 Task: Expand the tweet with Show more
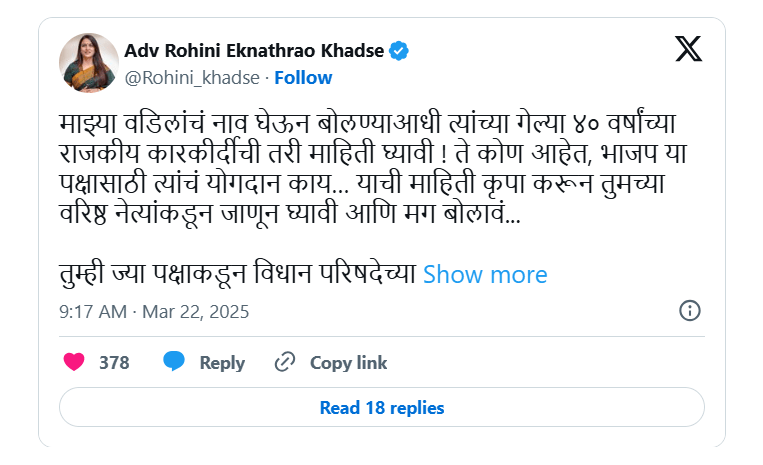[485, 275]
